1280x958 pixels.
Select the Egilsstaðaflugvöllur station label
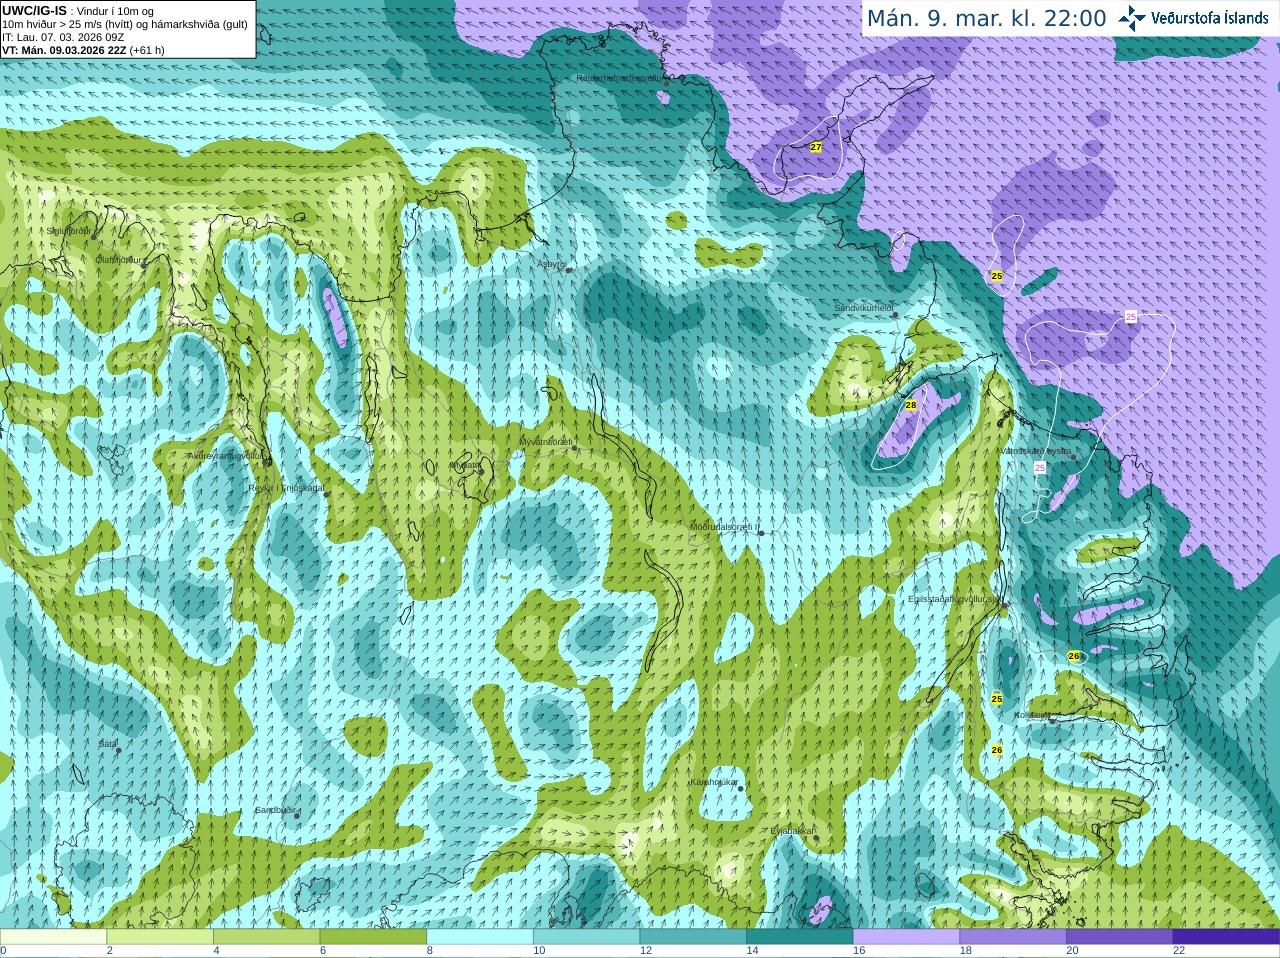point(954,599)
